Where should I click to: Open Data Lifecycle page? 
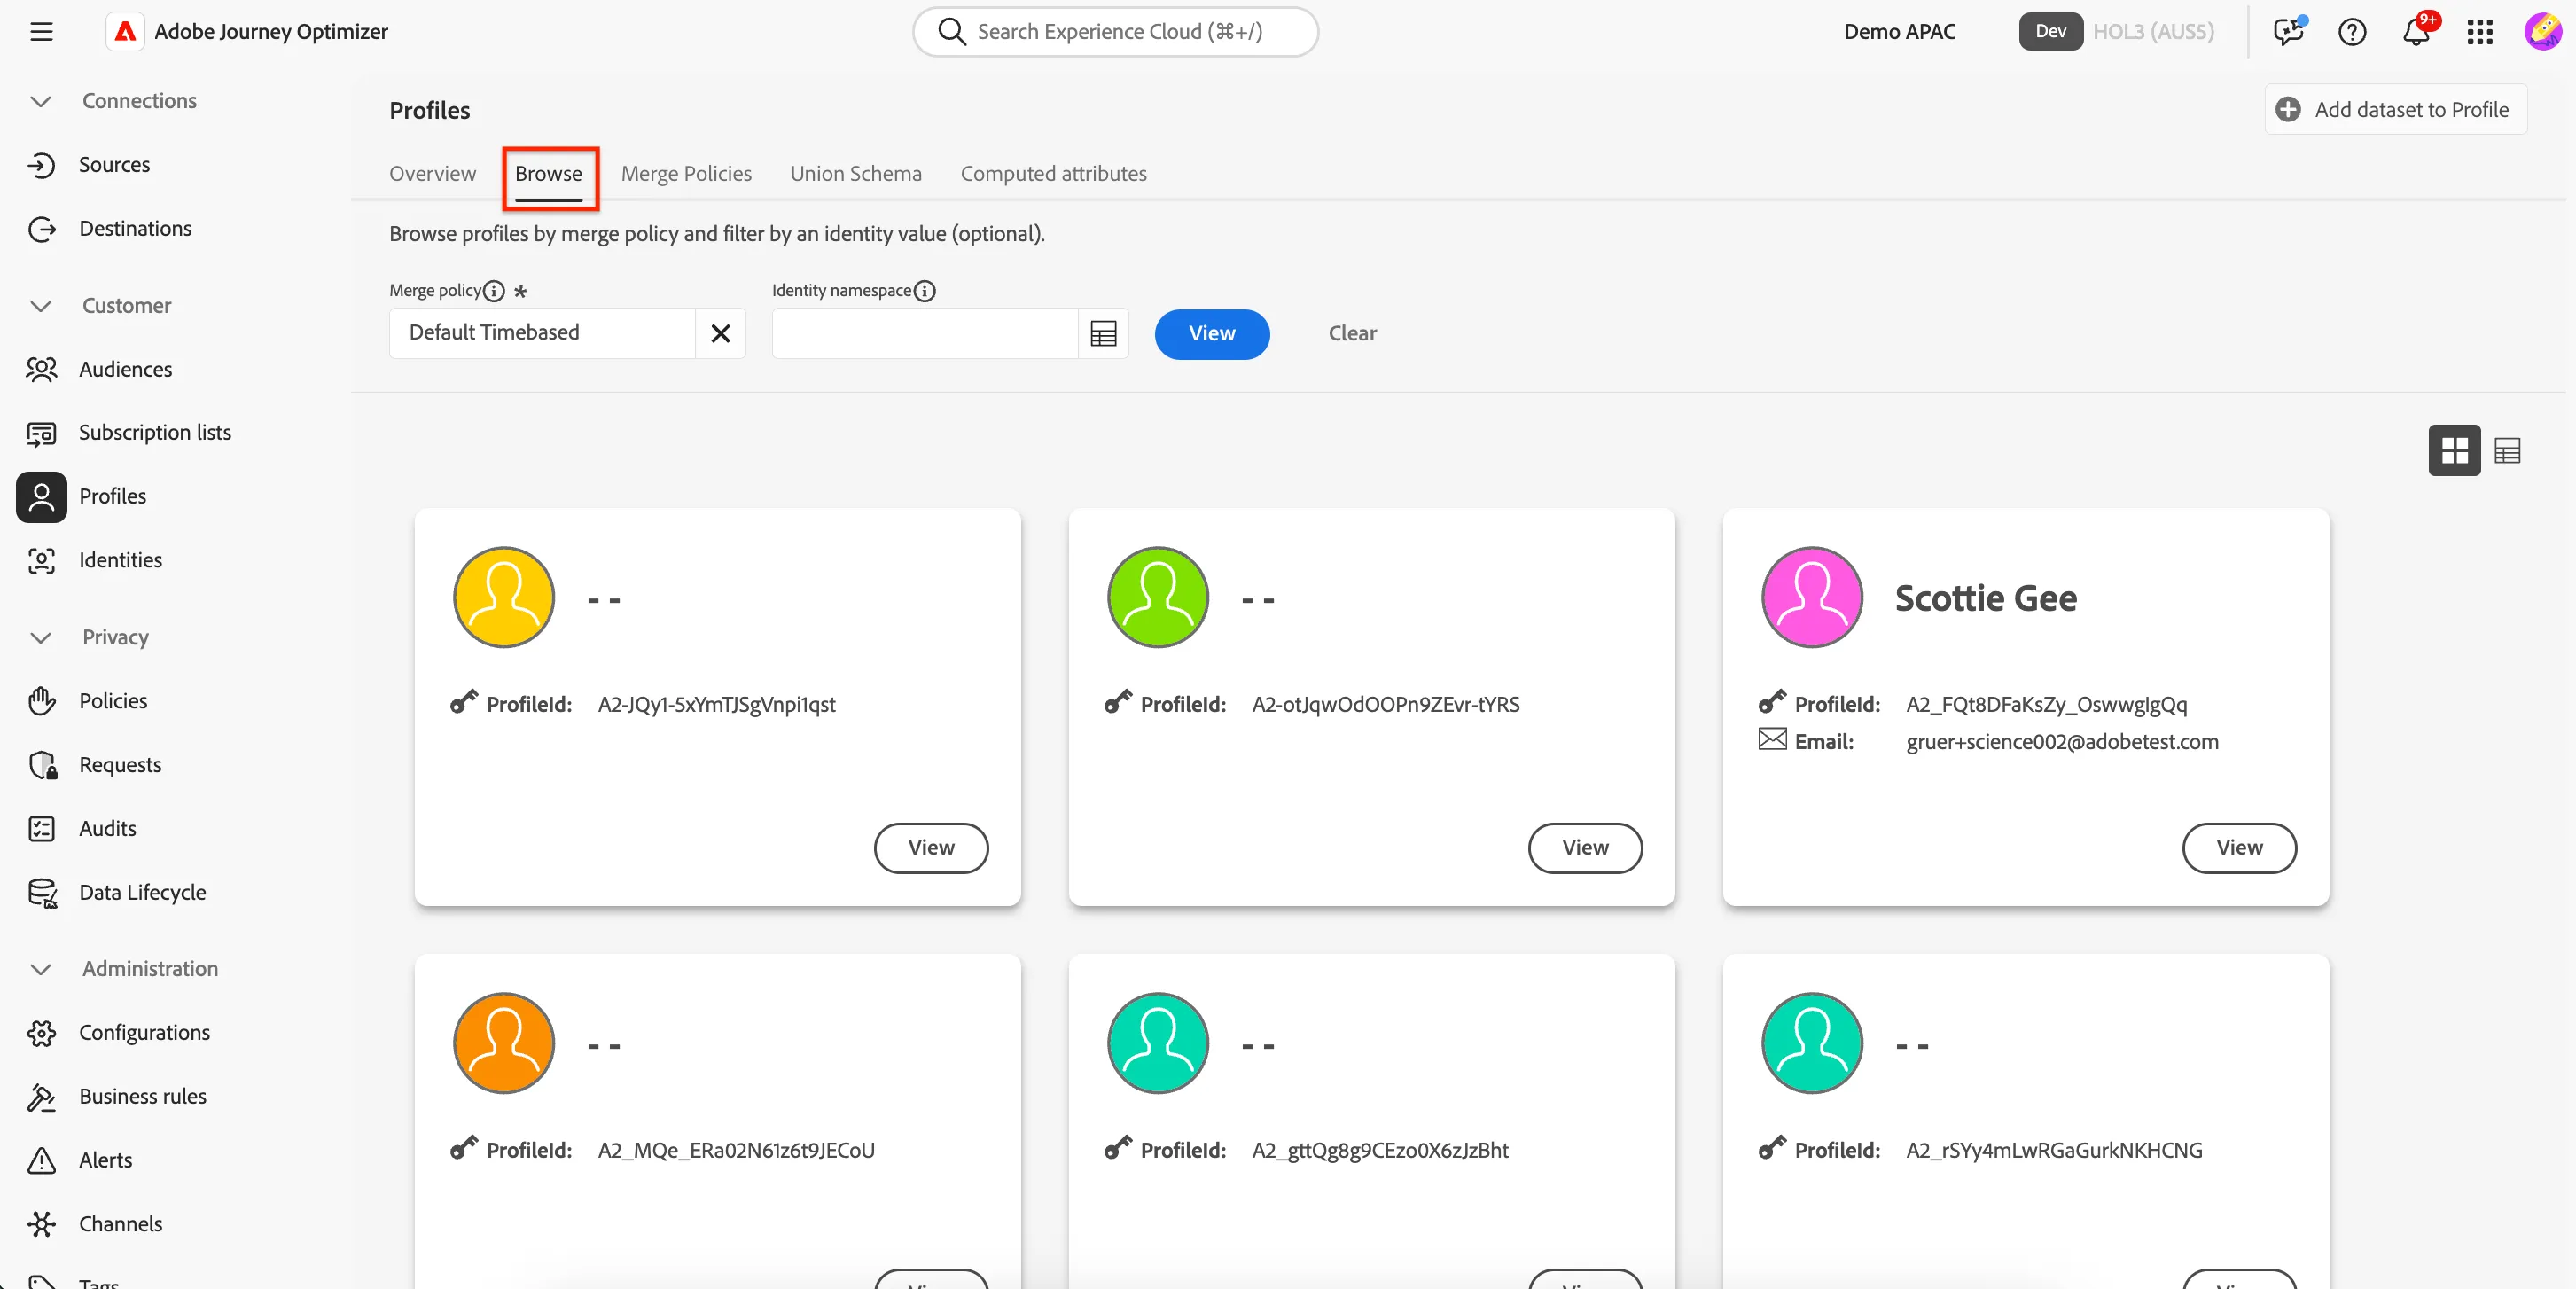tap(142, 892)
